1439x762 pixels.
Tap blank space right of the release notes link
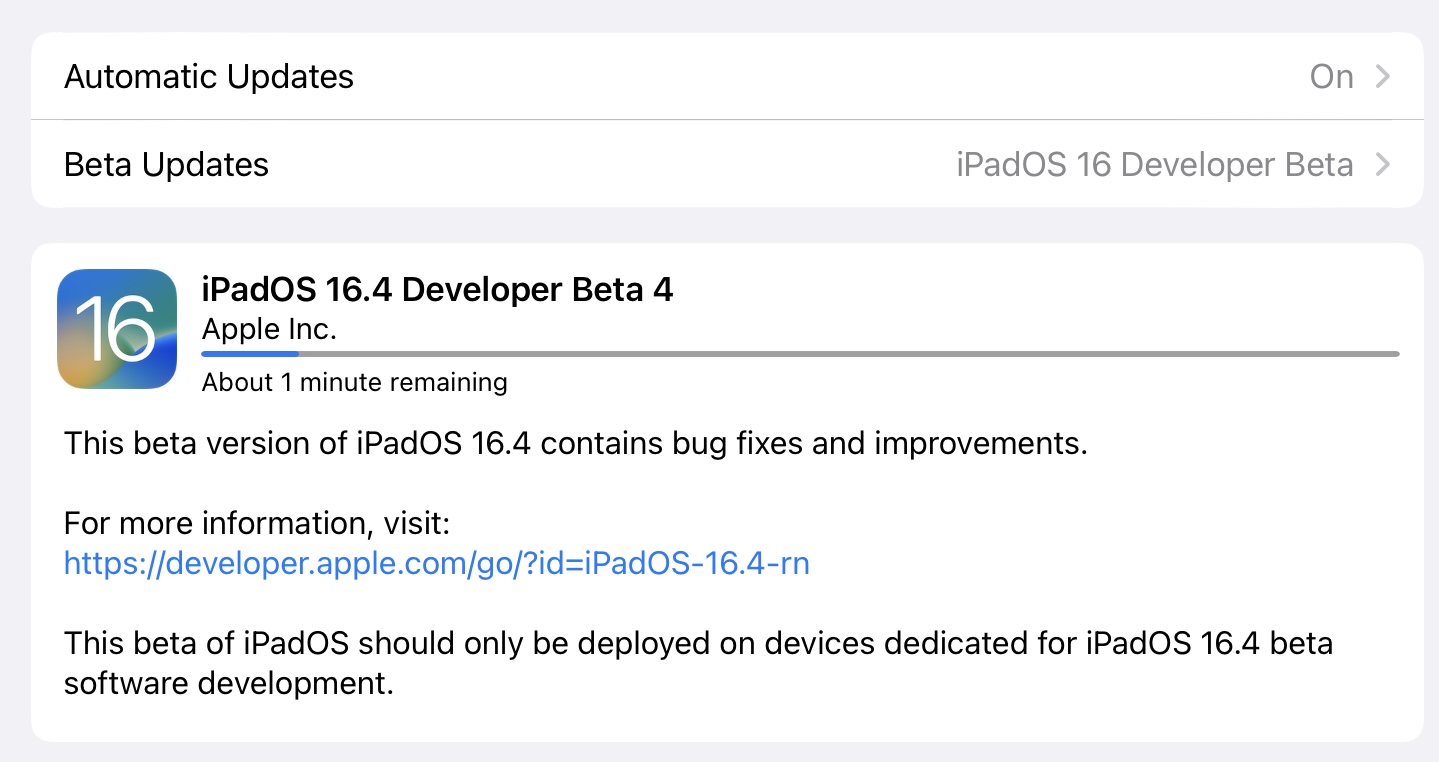pos(1100,564)
